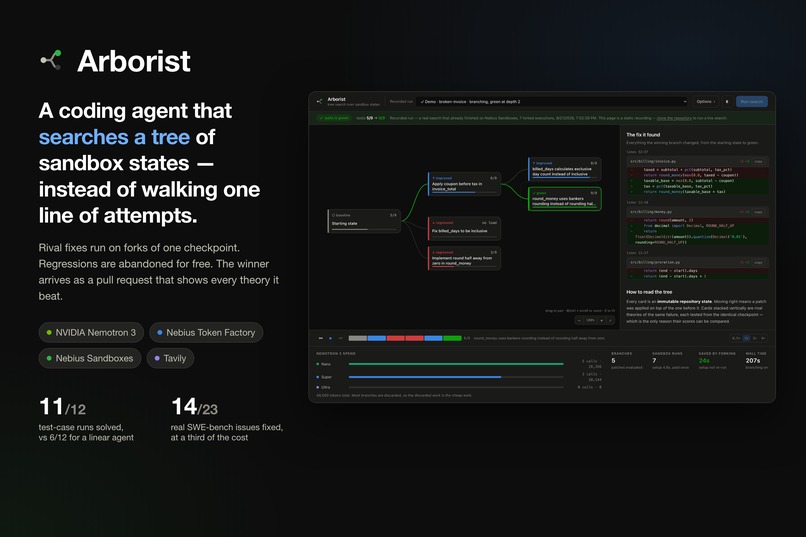Viewport: 806px width, 537px height.
Task: Click the blue Super spend bar
Action: tap(425, 377)
